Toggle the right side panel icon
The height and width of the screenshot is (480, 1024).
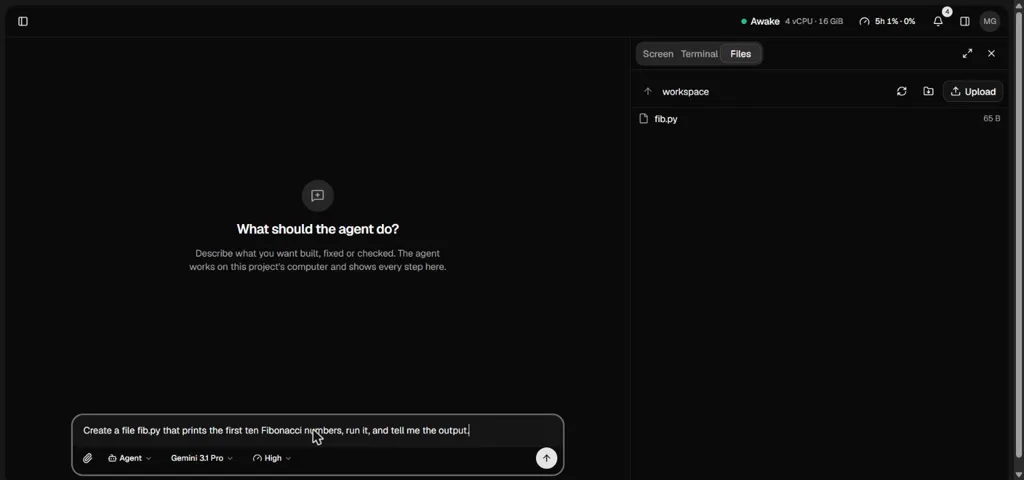[x=965, y=22]
